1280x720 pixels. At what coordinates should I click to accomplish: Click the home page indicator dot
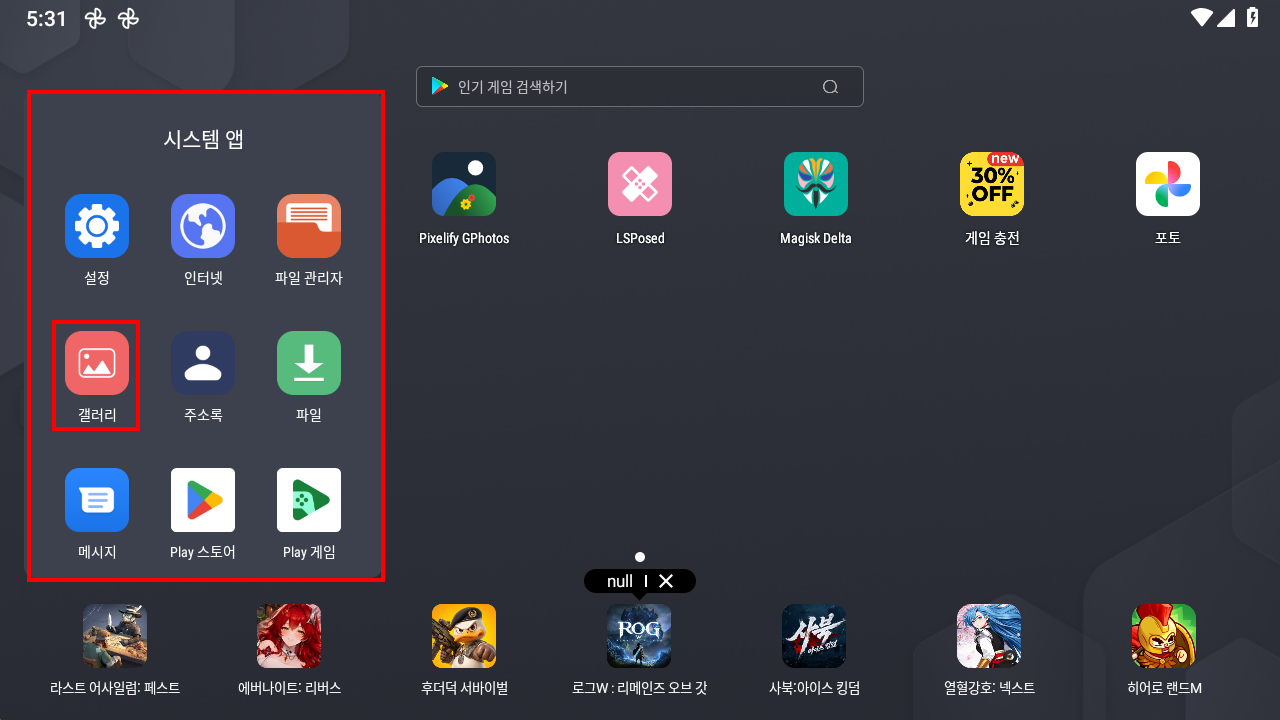[640, 557]
